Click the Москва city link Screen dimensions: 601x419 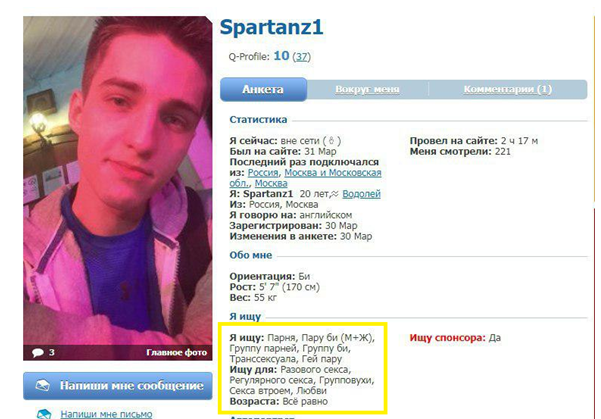271,183
